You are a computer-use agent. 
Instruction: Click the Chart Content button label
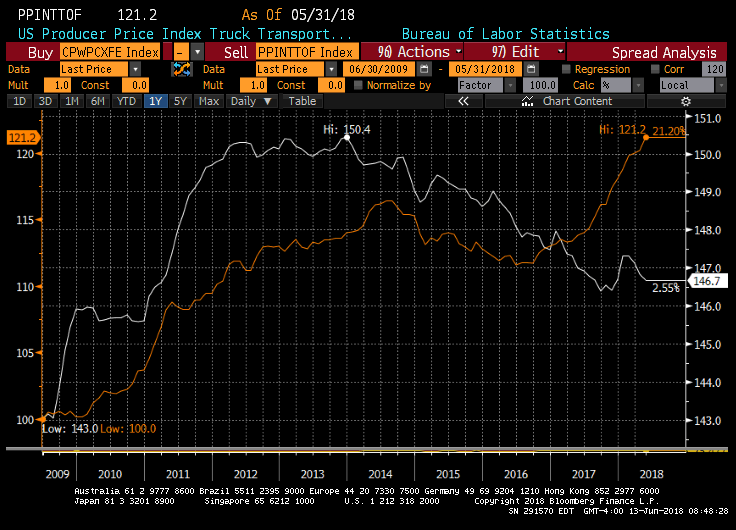pos(577,101)
